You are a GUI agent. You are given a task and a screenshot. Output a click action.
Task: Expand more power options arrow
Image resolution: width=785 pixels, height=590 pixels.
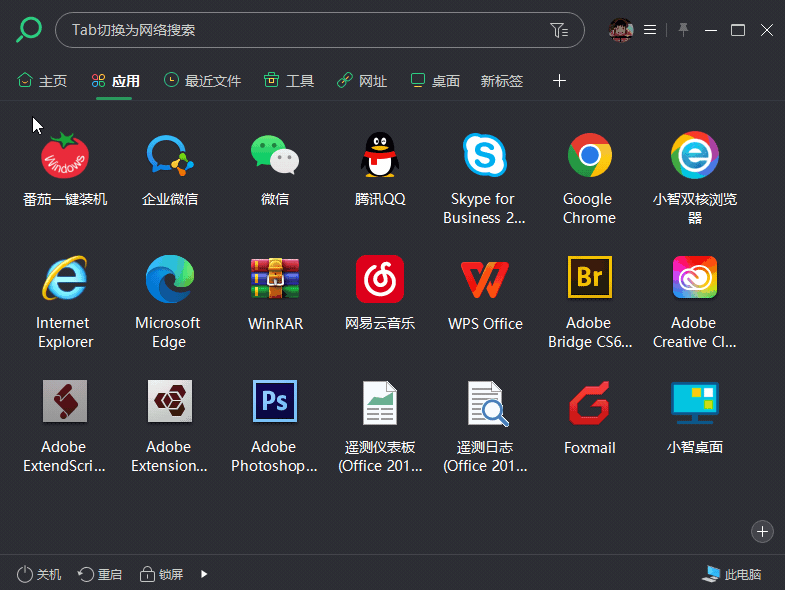point(204,574)
